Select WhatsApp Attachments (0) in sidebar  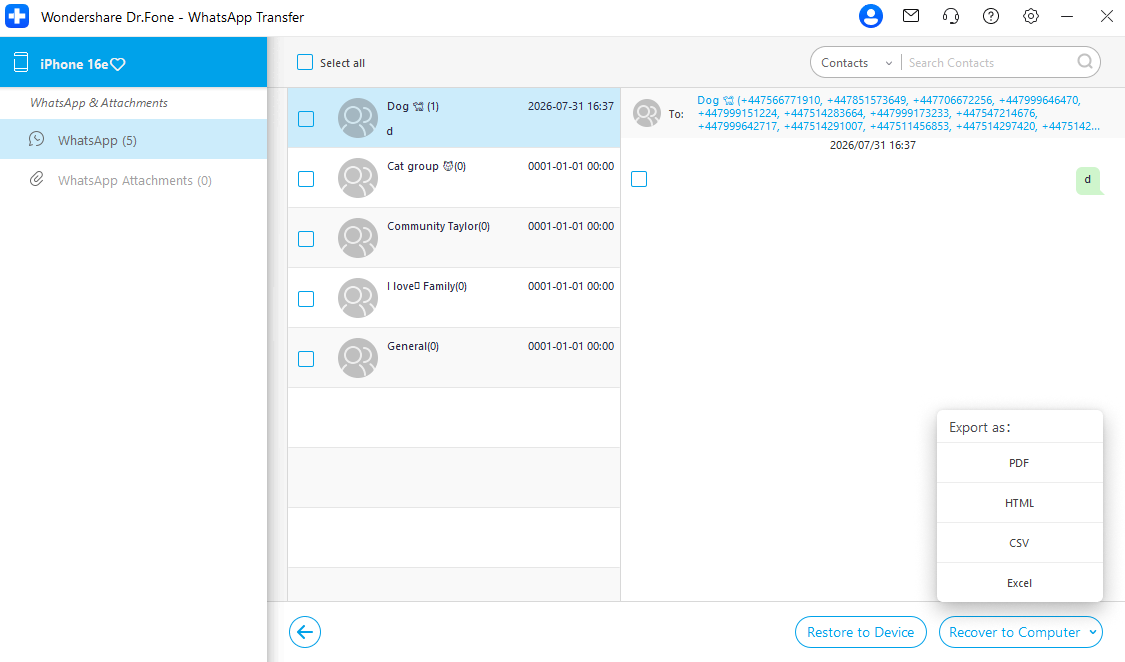(133, 179)
